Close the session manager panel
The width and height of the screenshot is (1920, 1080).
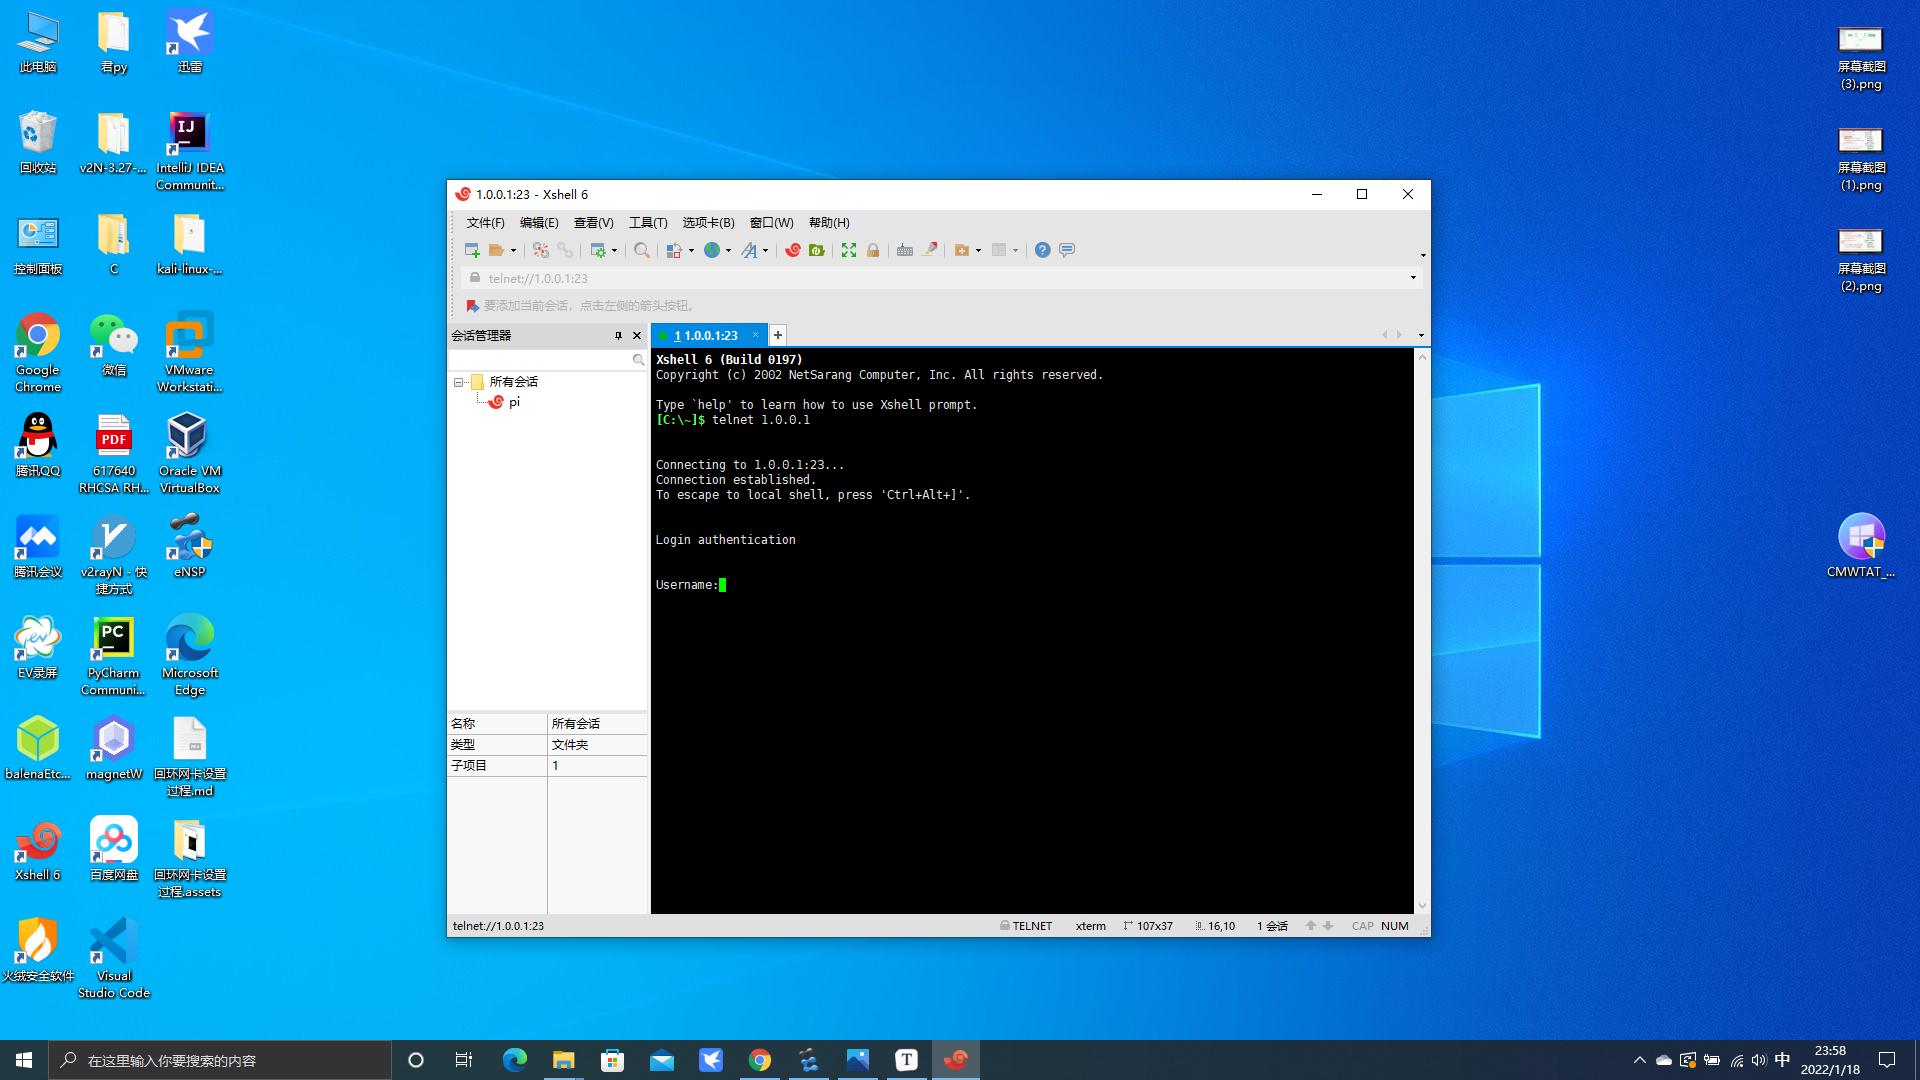[x=637, y=336]
